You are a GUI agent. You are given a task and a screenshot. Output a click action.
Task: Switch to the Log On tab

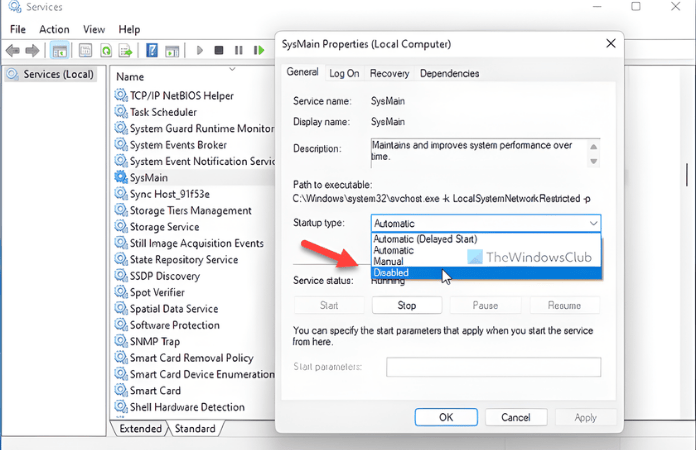coord(344,73)
